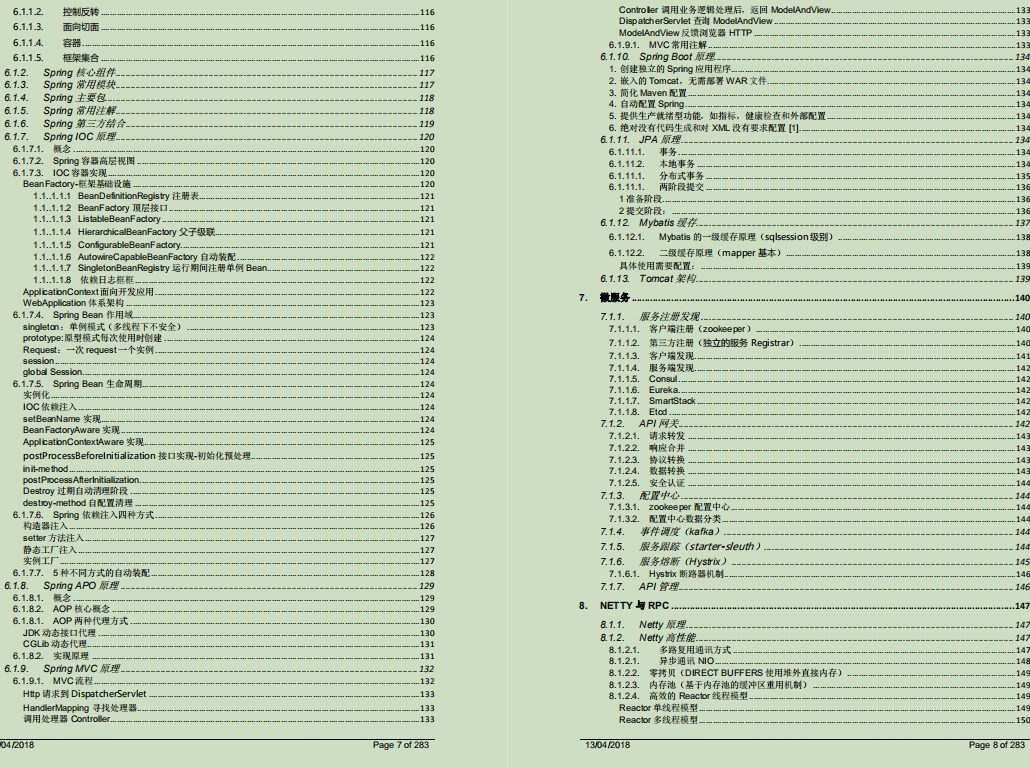Open 6.1.8. Spring APO 原理 section

coord(219,586)
